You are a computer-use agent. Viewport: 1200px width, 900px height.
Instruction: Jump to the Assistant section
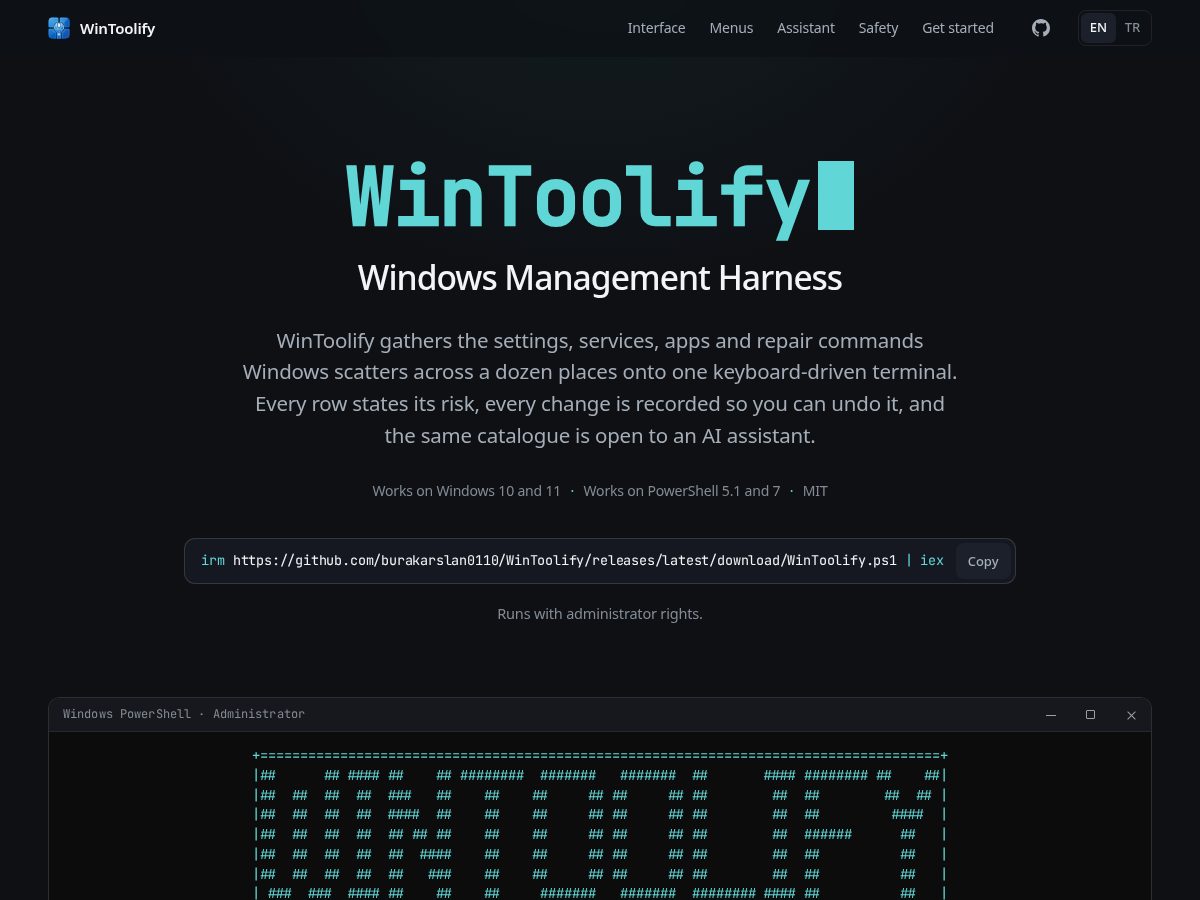point(806,28)
